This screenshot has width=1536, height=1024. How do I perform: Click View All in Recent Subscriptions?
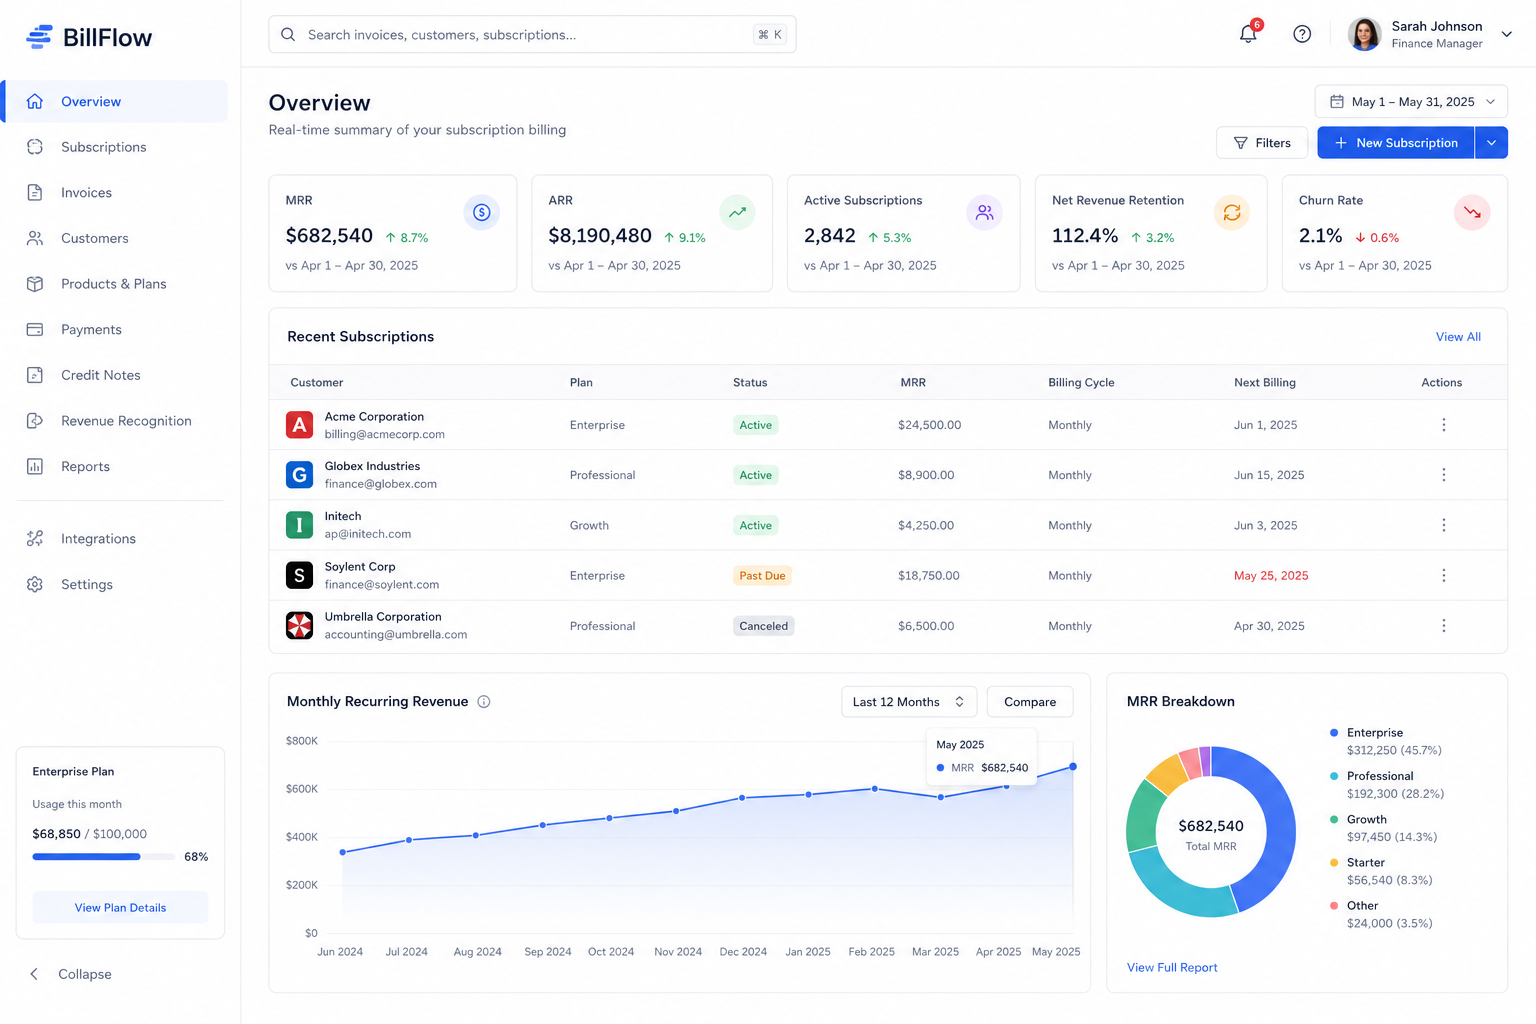pos(1458,337)
